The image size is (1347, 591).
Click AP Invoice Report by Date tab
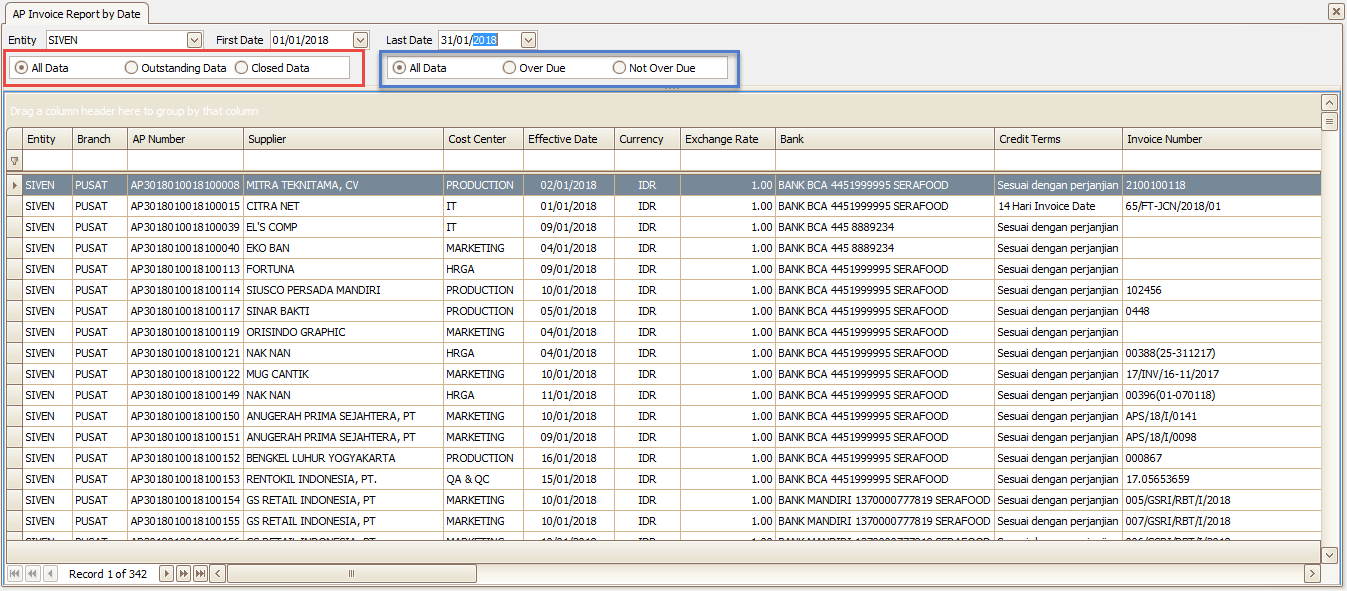coord(77,14)
